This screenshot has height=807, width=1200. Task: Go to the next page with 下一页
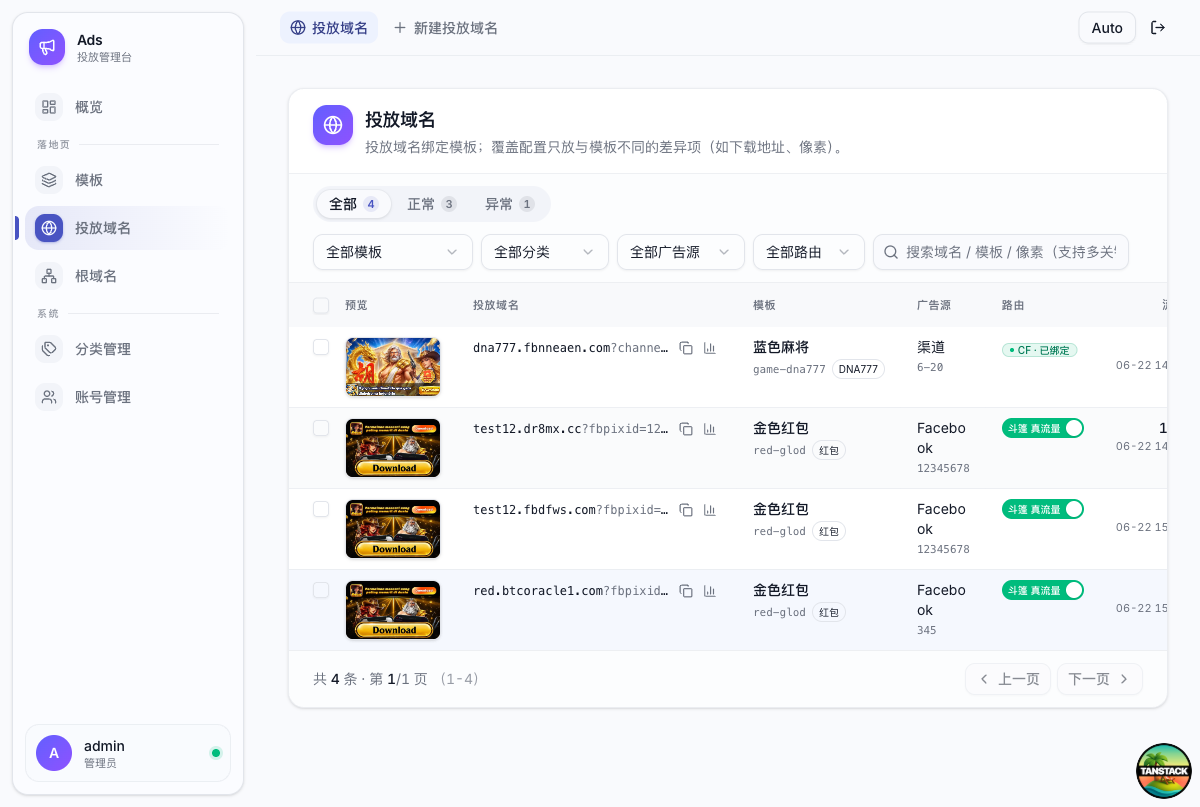1100,679
